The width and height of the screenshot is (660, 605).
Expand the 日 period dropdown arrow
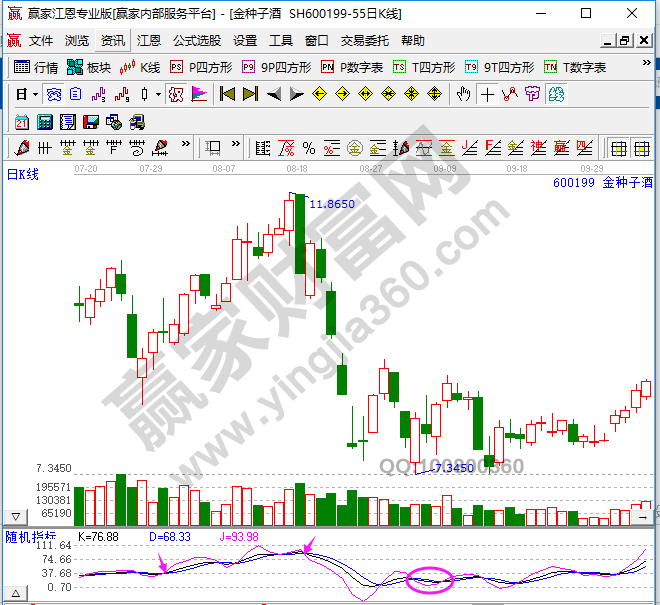pos(35,94)
